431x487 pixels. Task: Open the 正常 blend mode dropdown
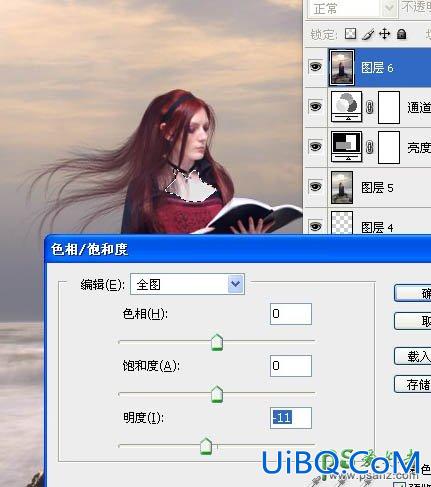[352, 8]
